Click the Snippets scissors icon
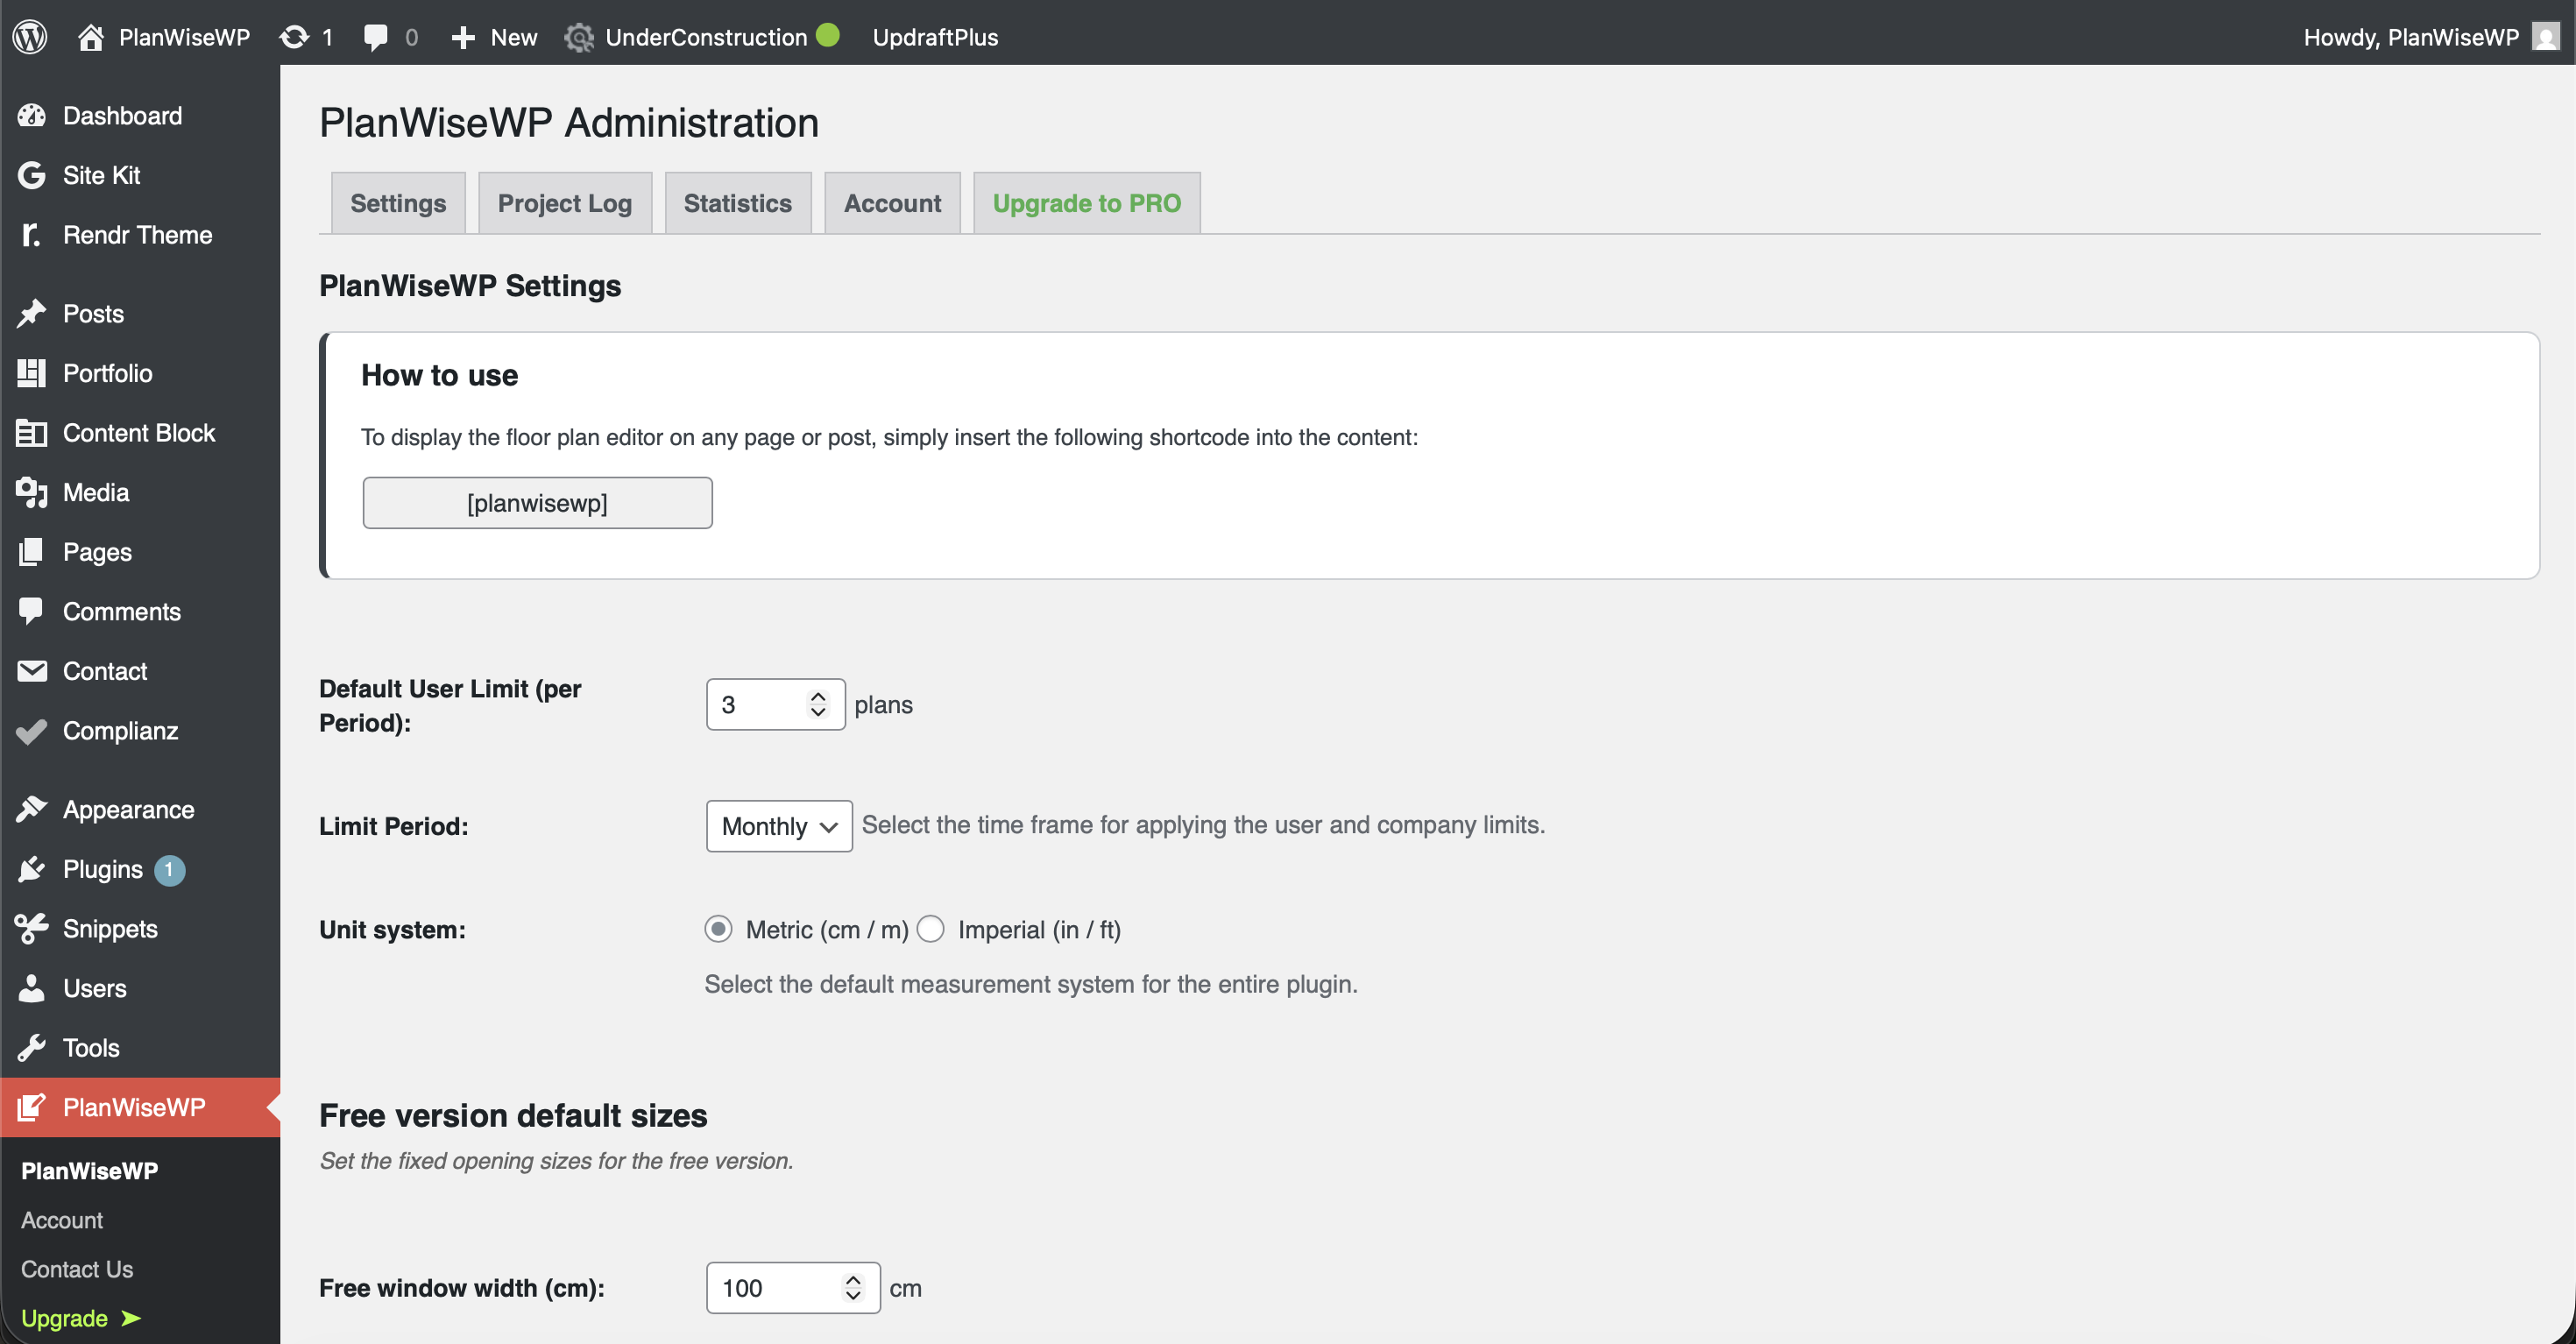The image size is (2576, 1344). click(31, 928)
